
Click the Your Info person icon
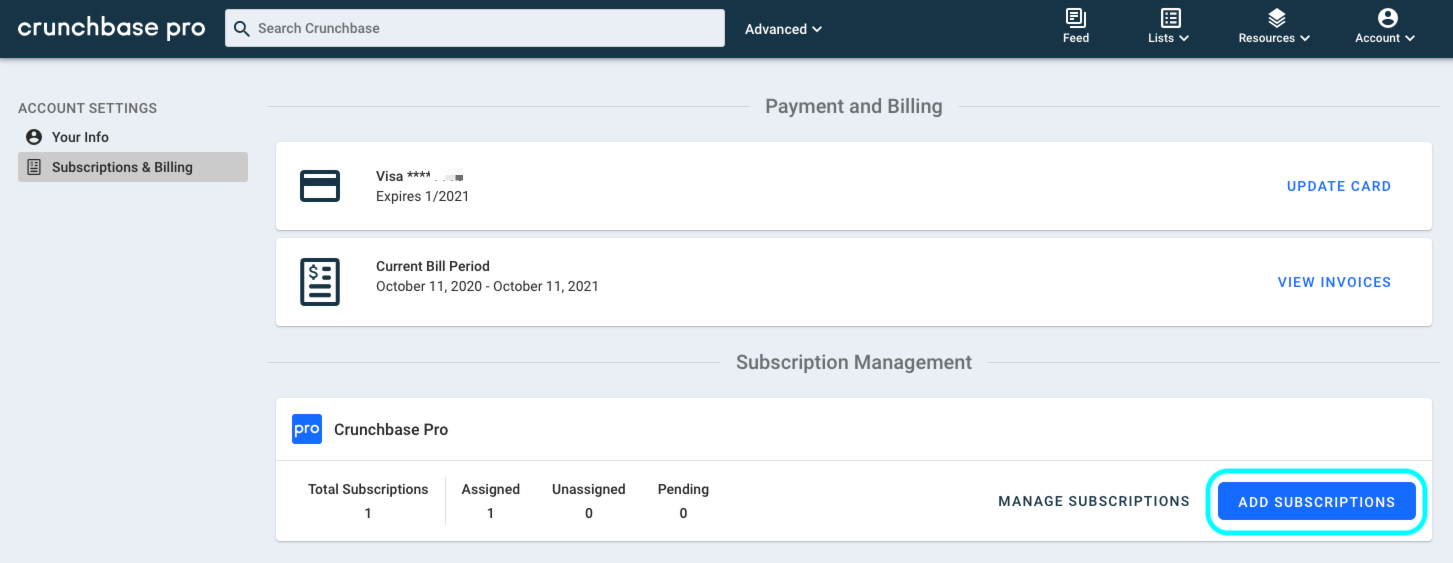click(34, 137)
